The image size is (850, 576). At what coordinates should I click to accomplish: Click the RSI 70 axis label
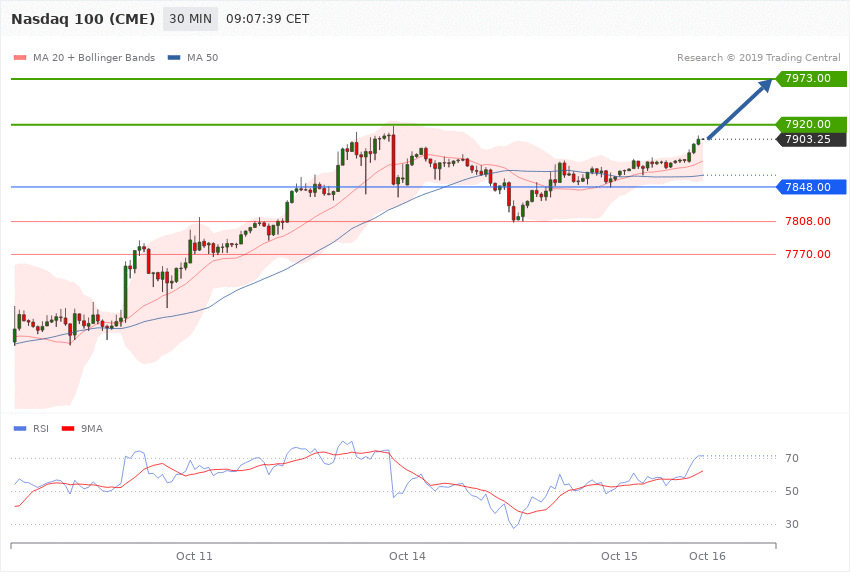coord(791,458)
